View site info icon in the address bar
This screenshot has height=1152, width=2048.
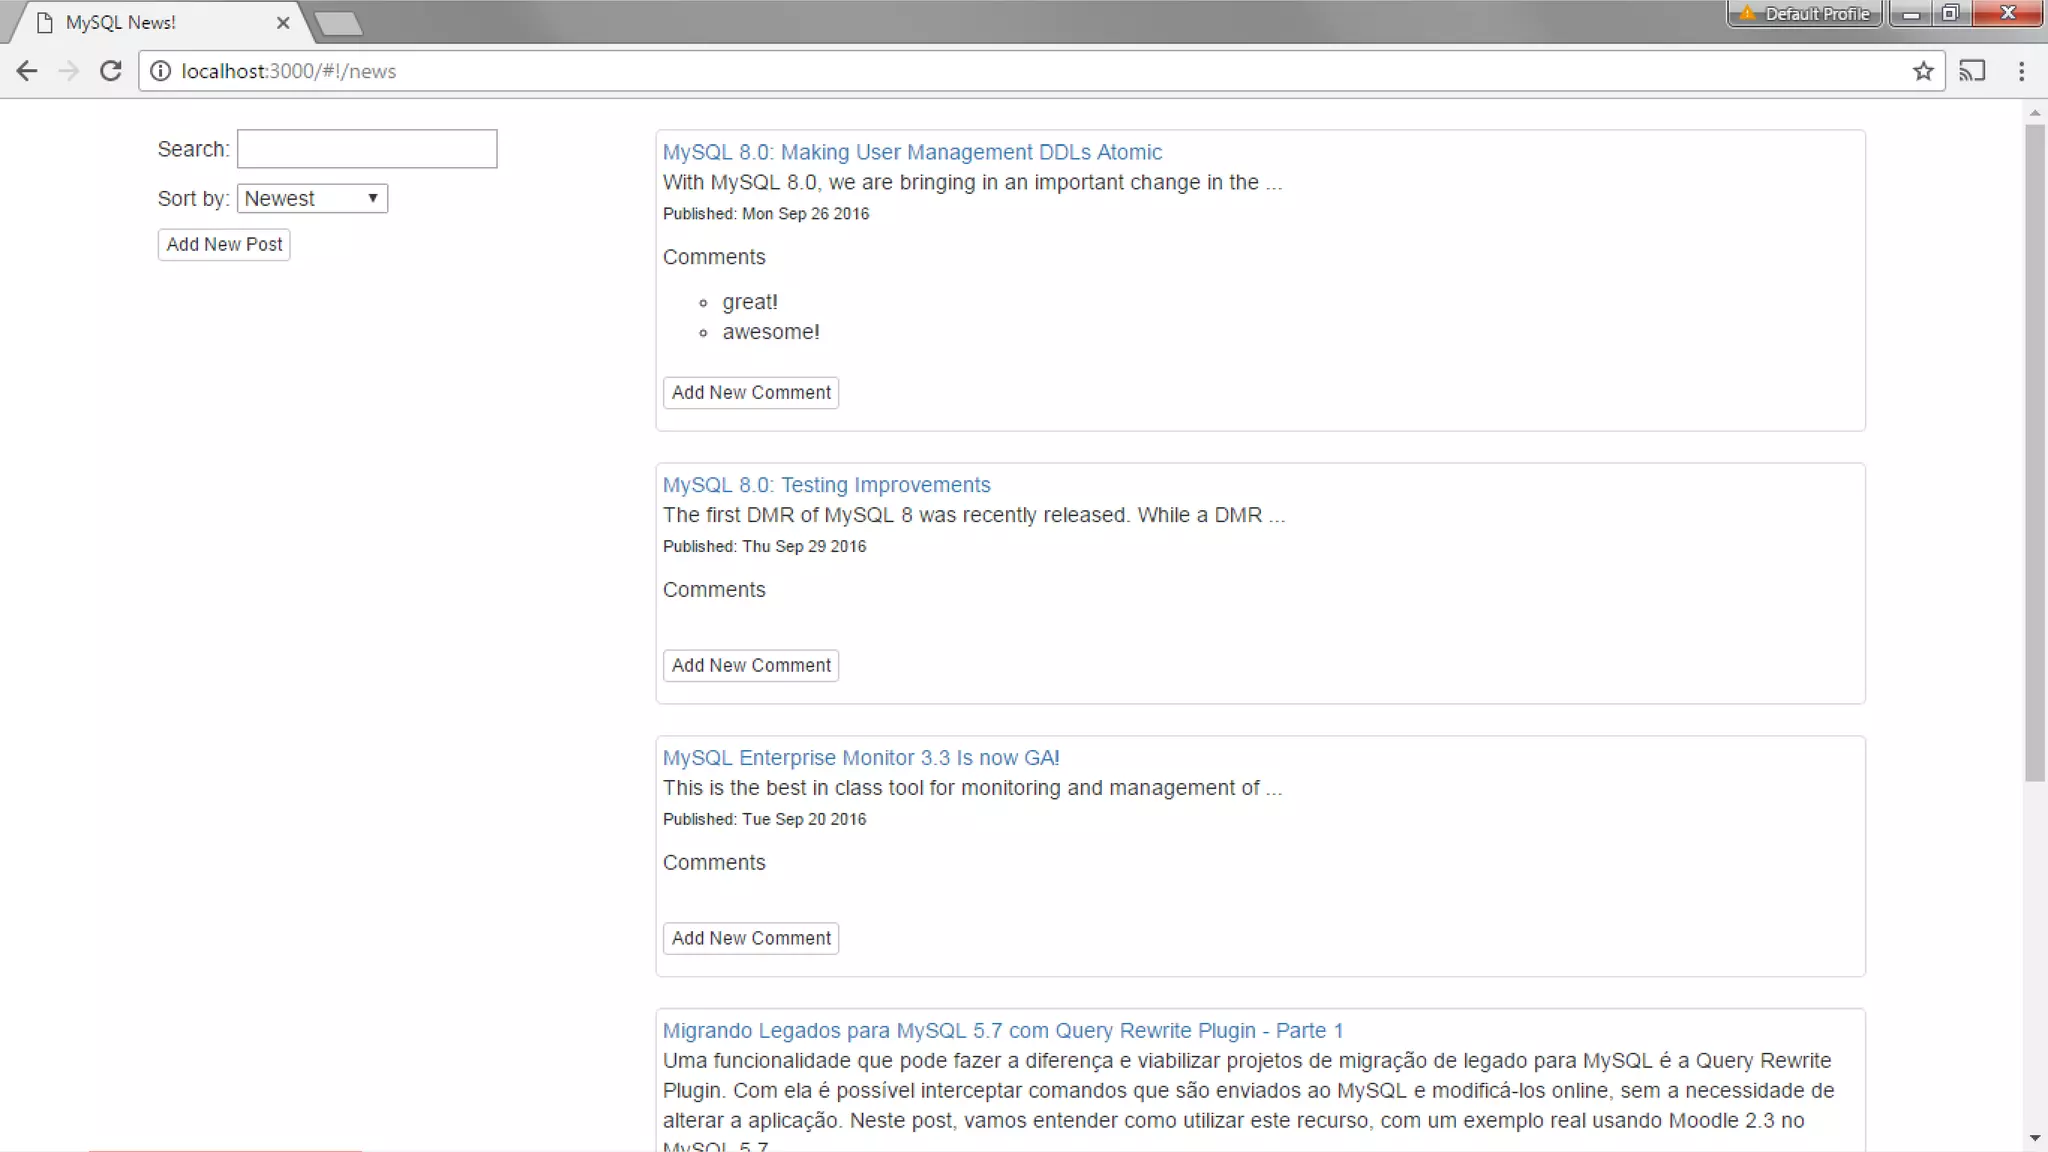(x=160, y=71)
